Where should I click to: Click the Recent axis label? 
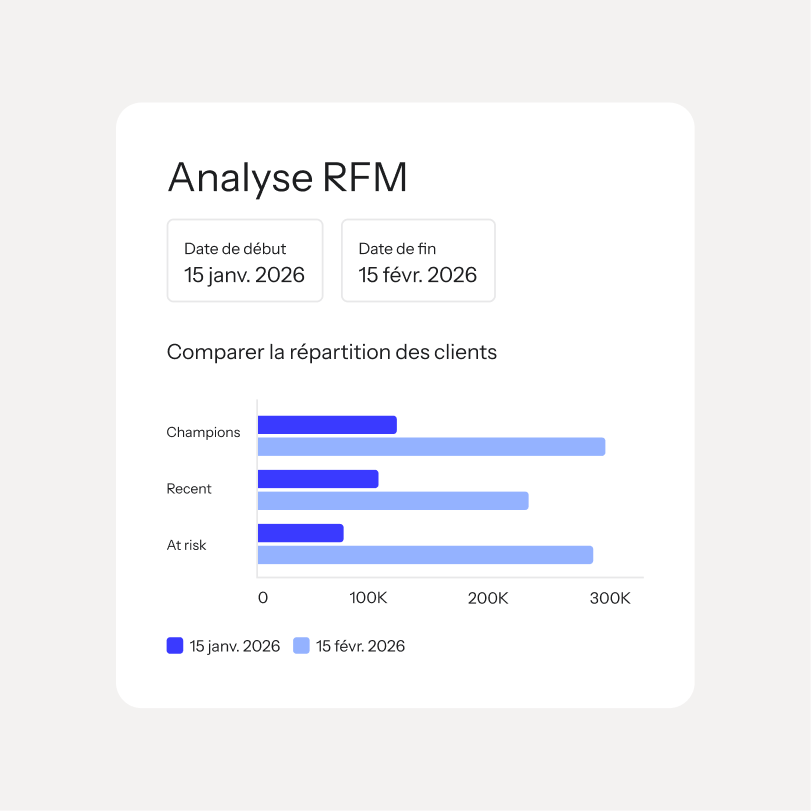pos(189,489)
